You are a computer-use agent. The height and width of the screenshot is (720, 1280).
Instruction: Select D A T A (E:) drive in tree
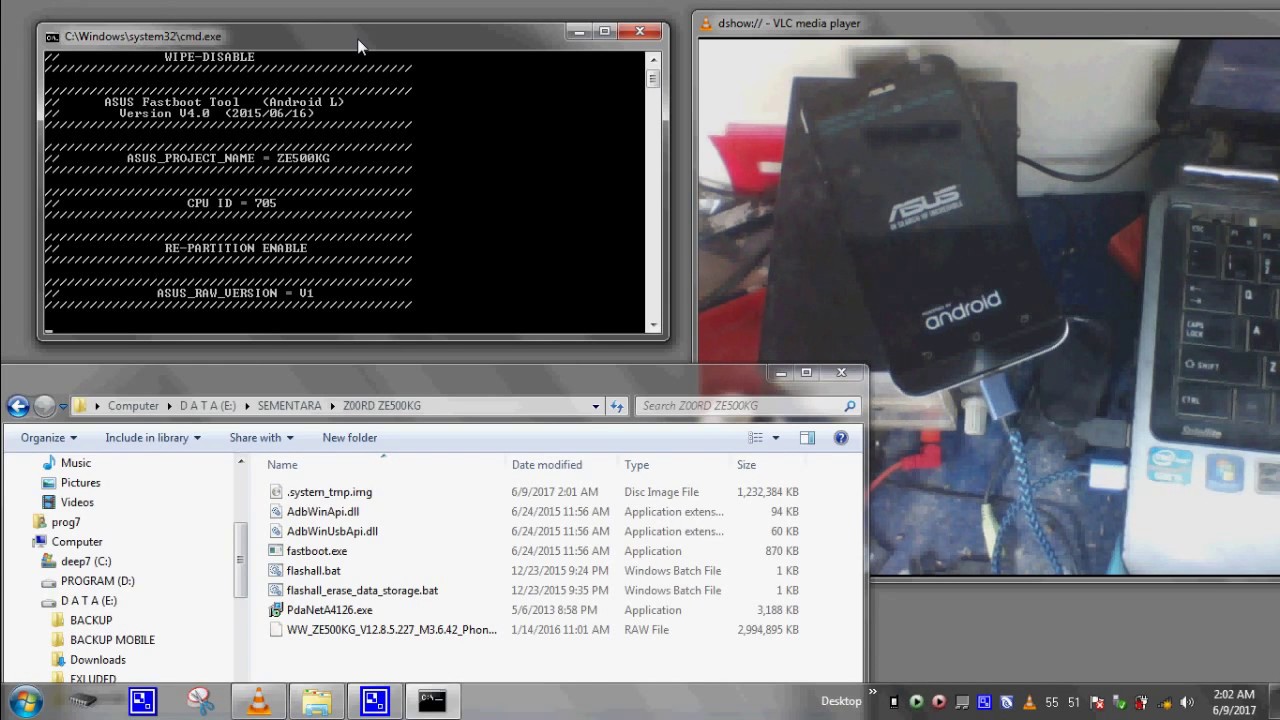[x=88, y=601]
